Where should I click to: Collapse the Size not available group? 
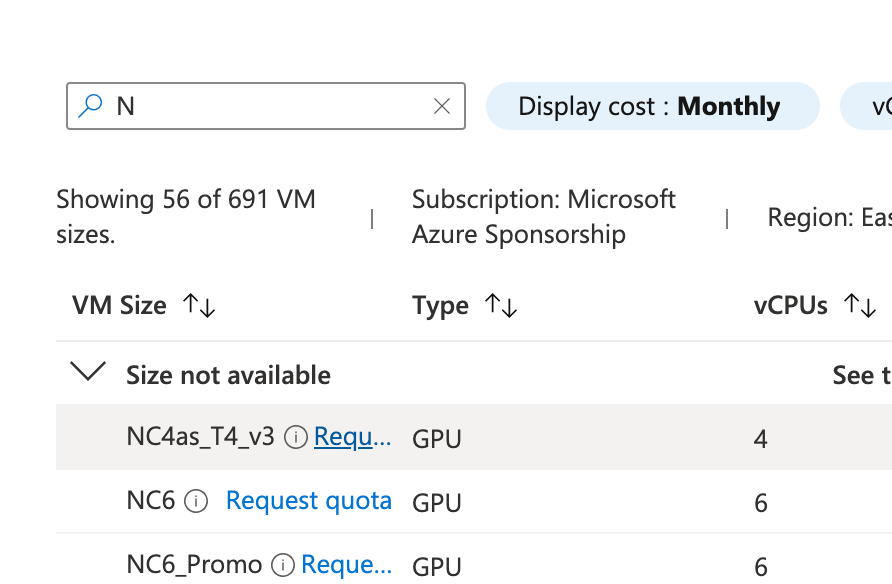[x=89, y=373]
